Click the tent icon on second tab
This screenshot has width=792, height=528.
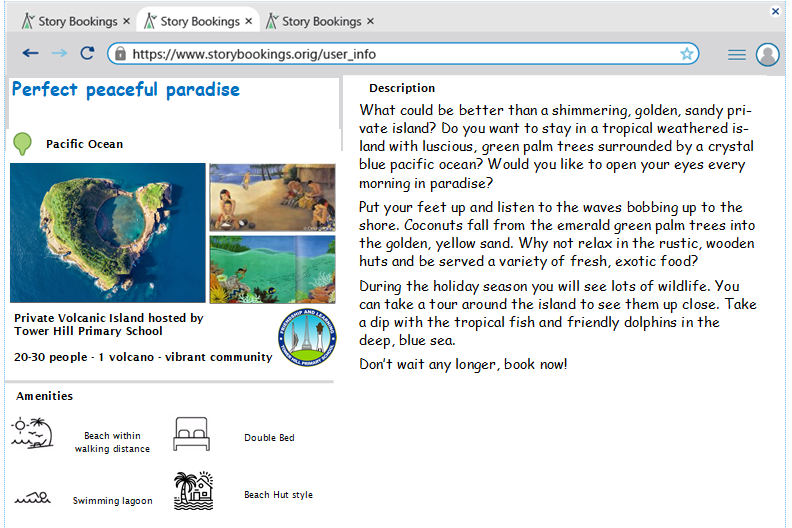[150, 21]
